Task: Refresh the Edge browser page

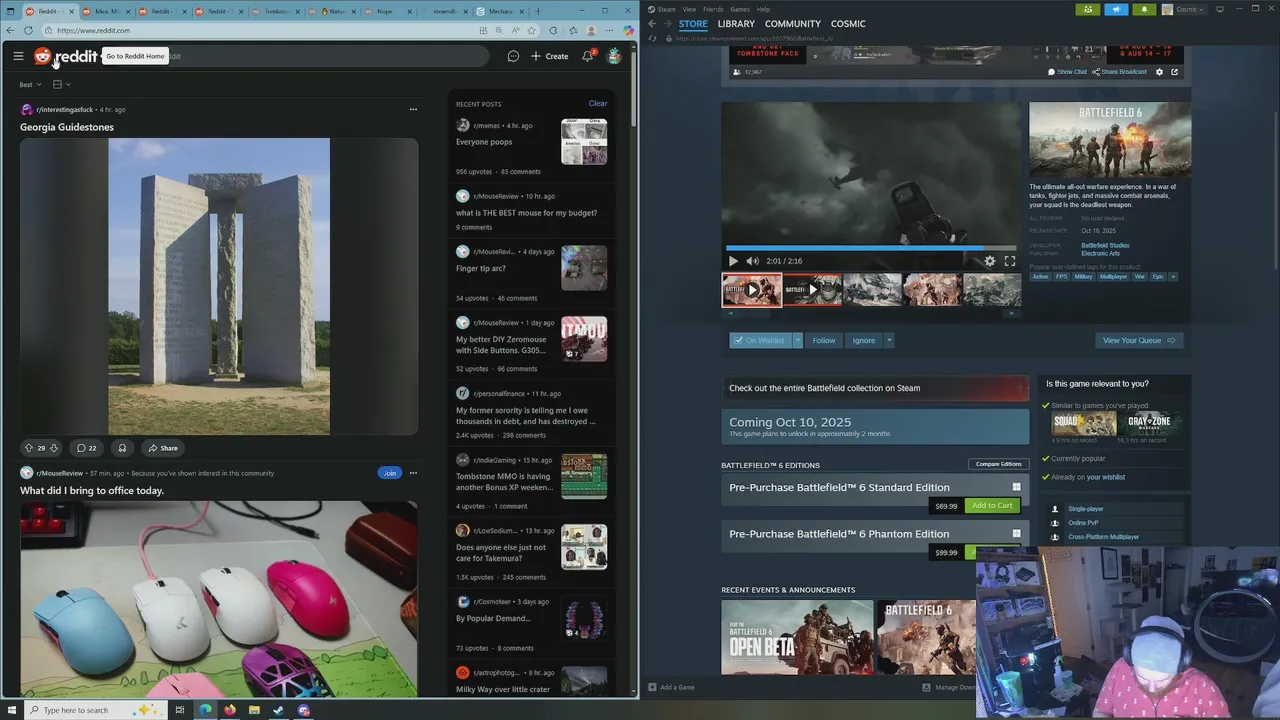Action: point(28,31)
